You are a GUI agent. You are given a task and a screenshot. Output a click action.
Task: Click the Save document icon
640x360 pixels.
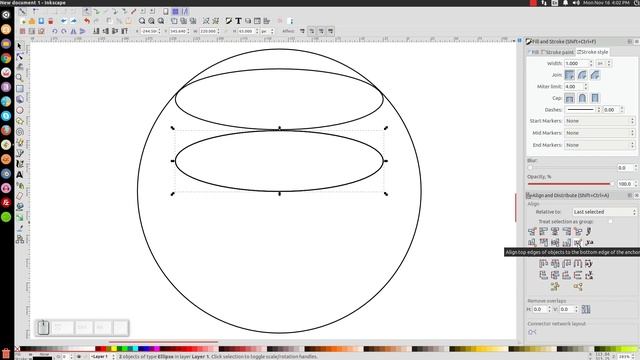pyautogui.click(x=41, y=21)
